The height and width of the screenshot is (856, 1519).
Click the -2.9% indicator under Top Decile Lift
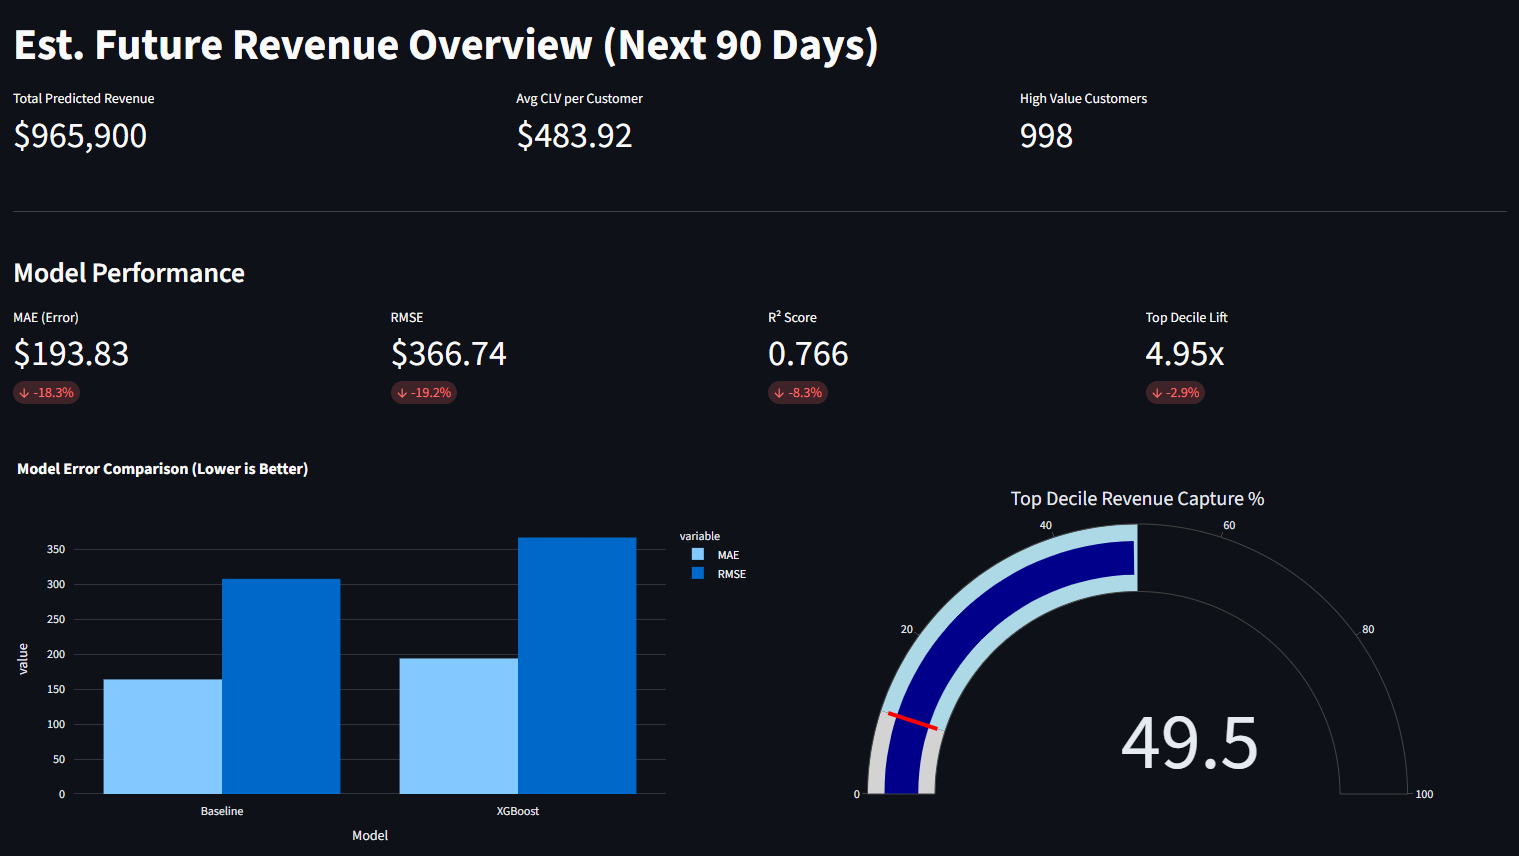pos(1175,392)
